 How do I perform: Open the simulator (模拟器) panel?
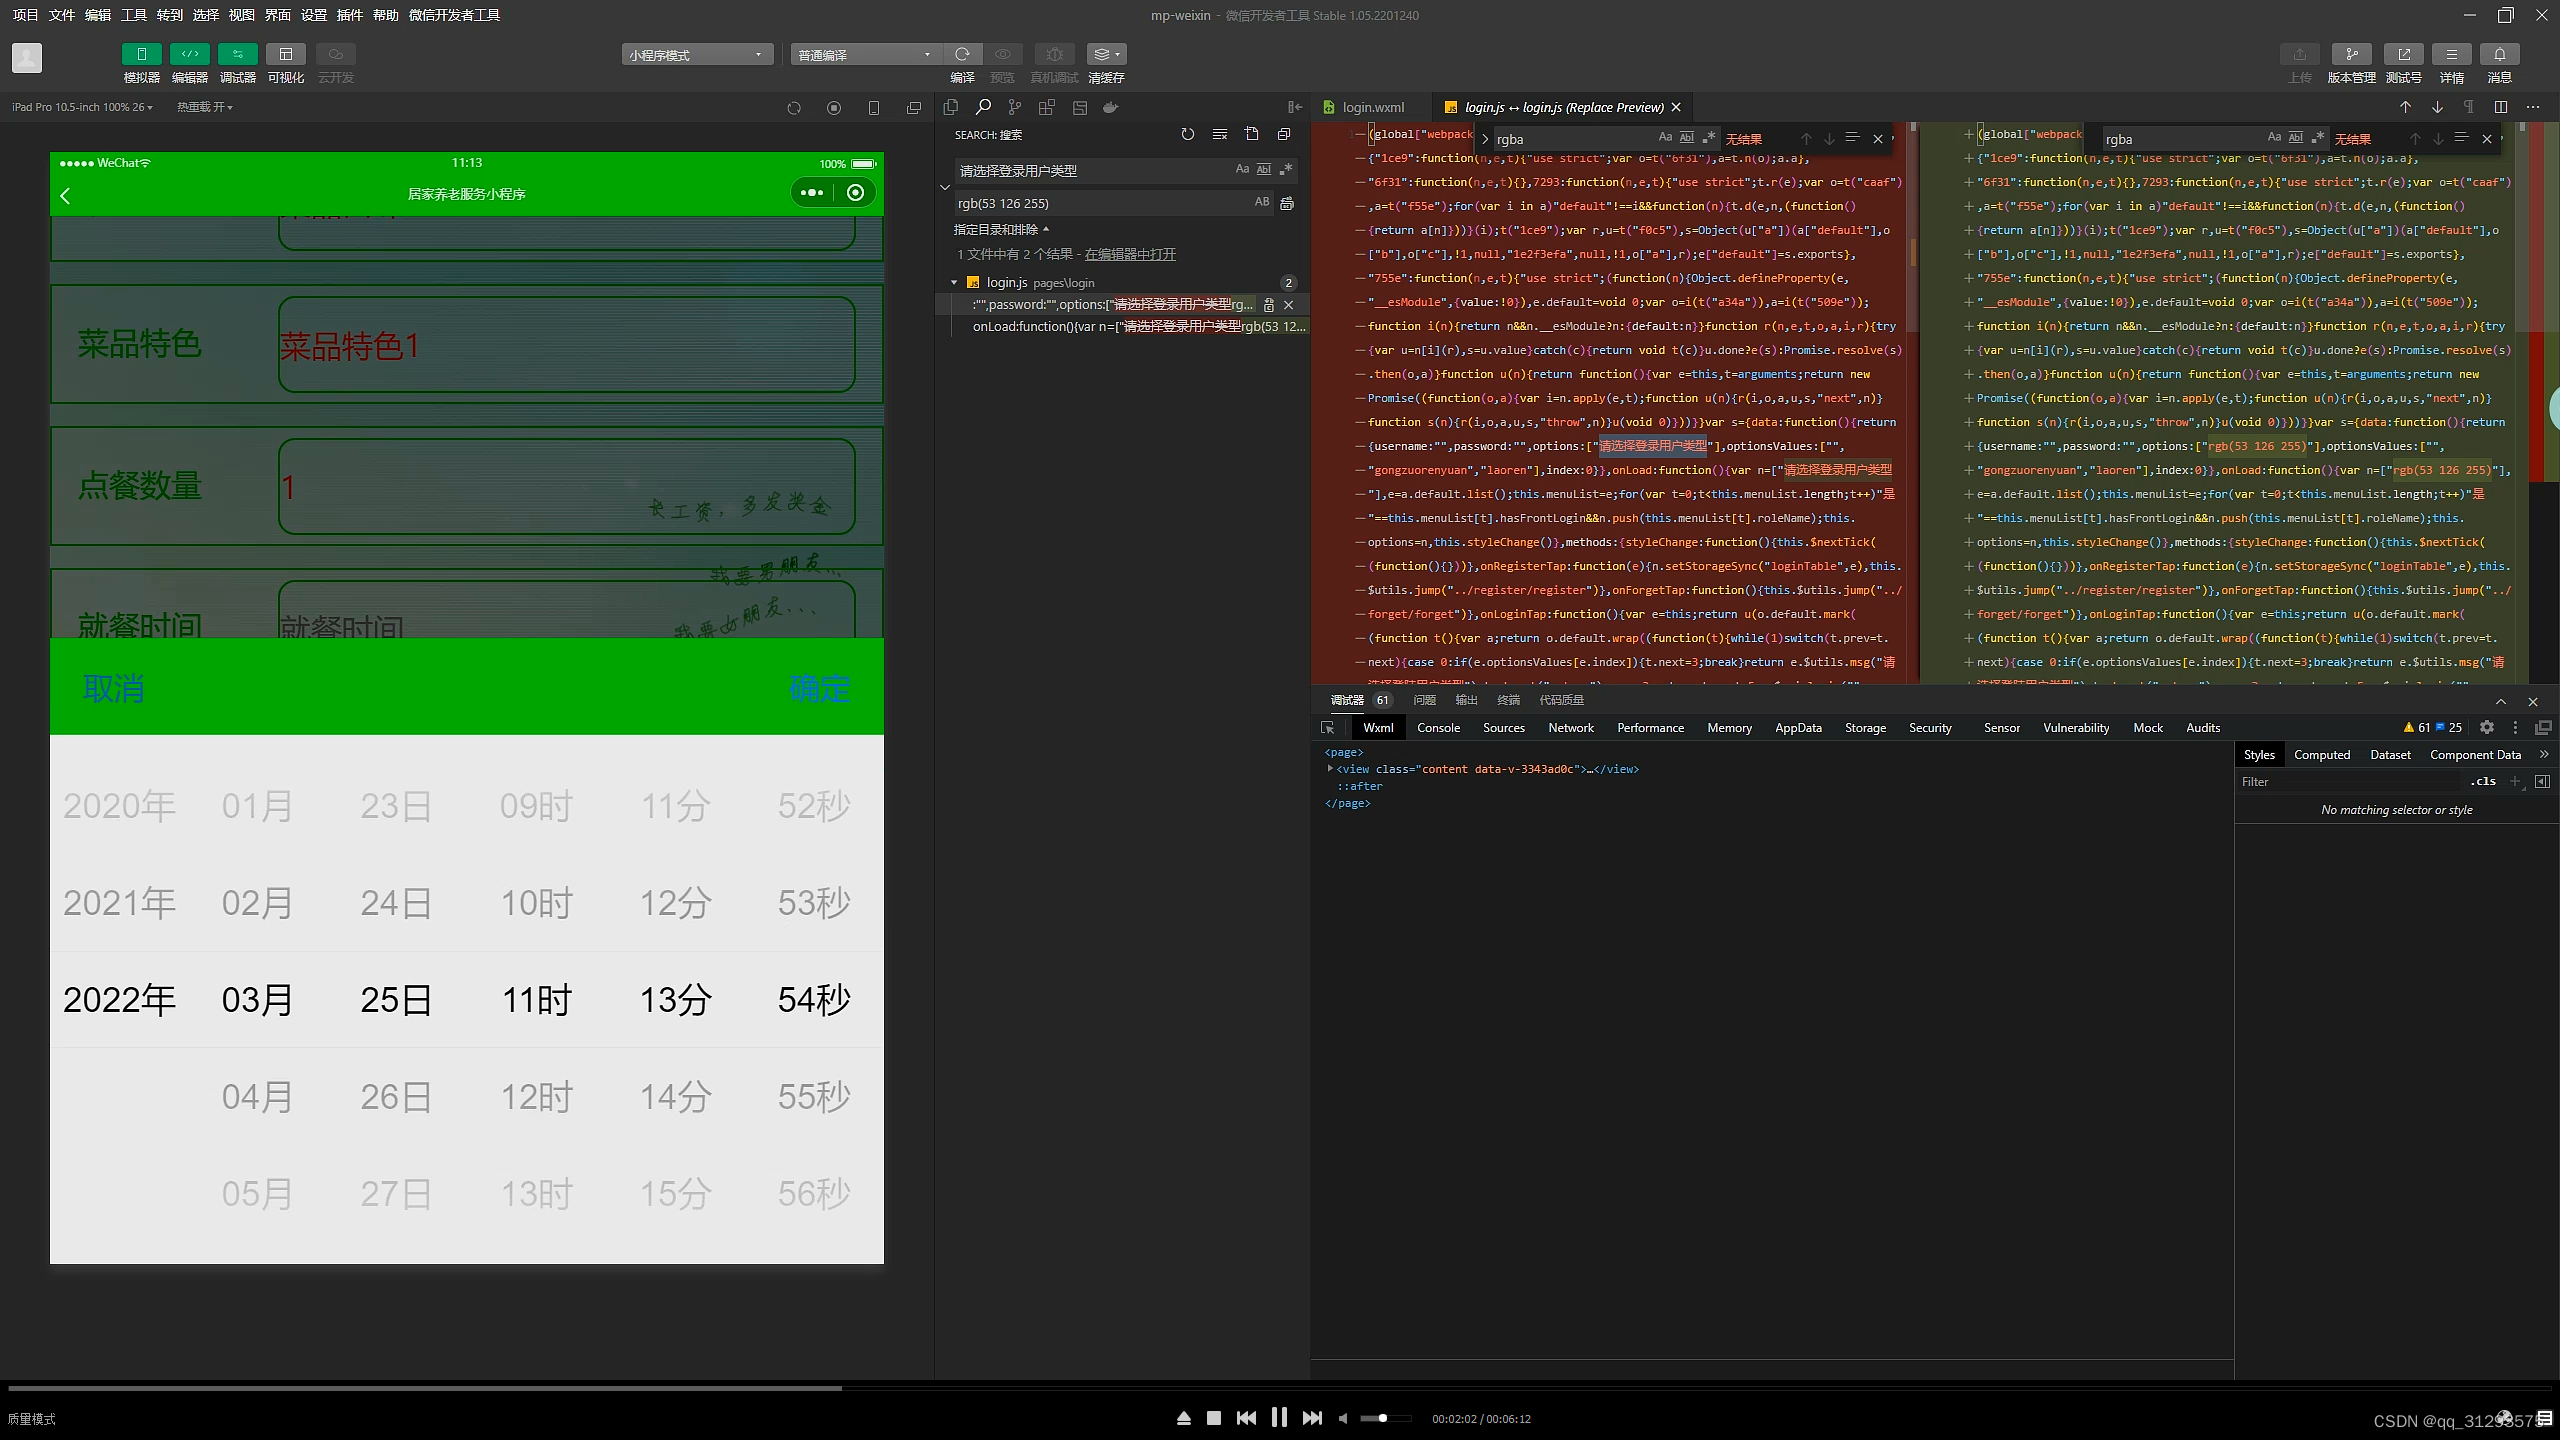pyautogui.click(x=141, y=54)
